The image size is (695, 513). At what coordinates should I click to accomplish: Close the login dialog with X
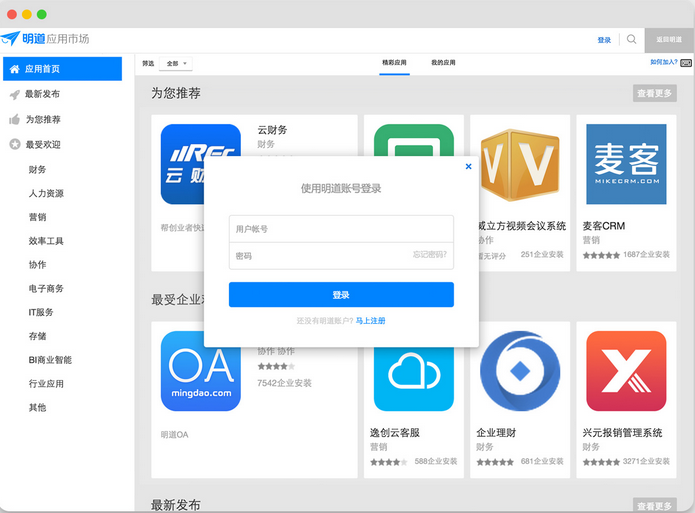[469, 166]
